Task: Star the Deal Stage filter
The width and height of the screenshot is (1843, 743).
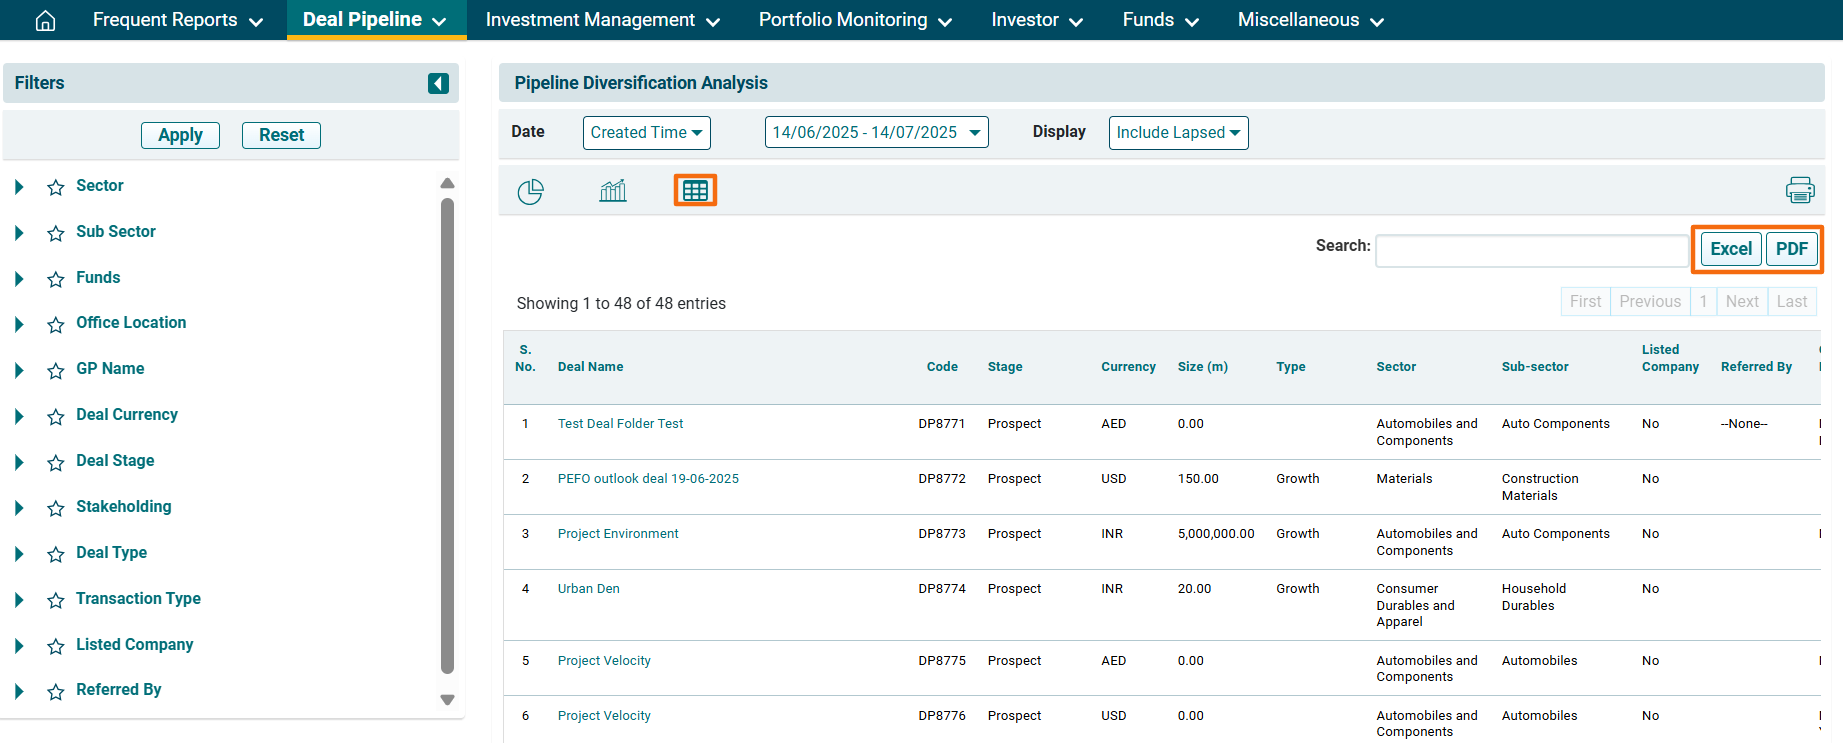Action: click(56, 462)
